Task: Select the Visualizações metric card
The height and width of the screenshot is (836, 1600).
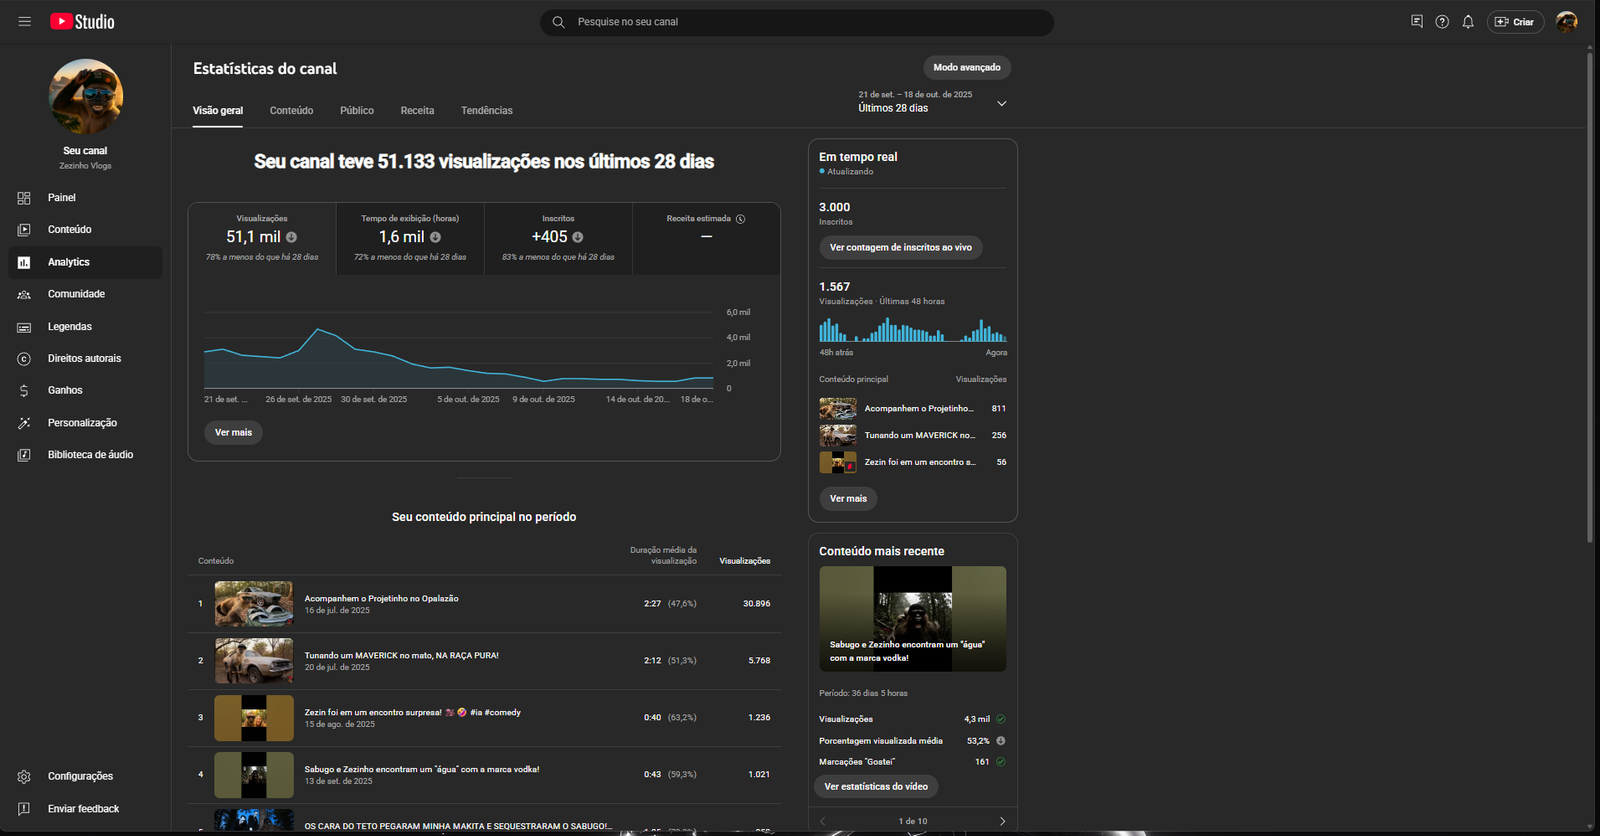Action: (262, 238)
